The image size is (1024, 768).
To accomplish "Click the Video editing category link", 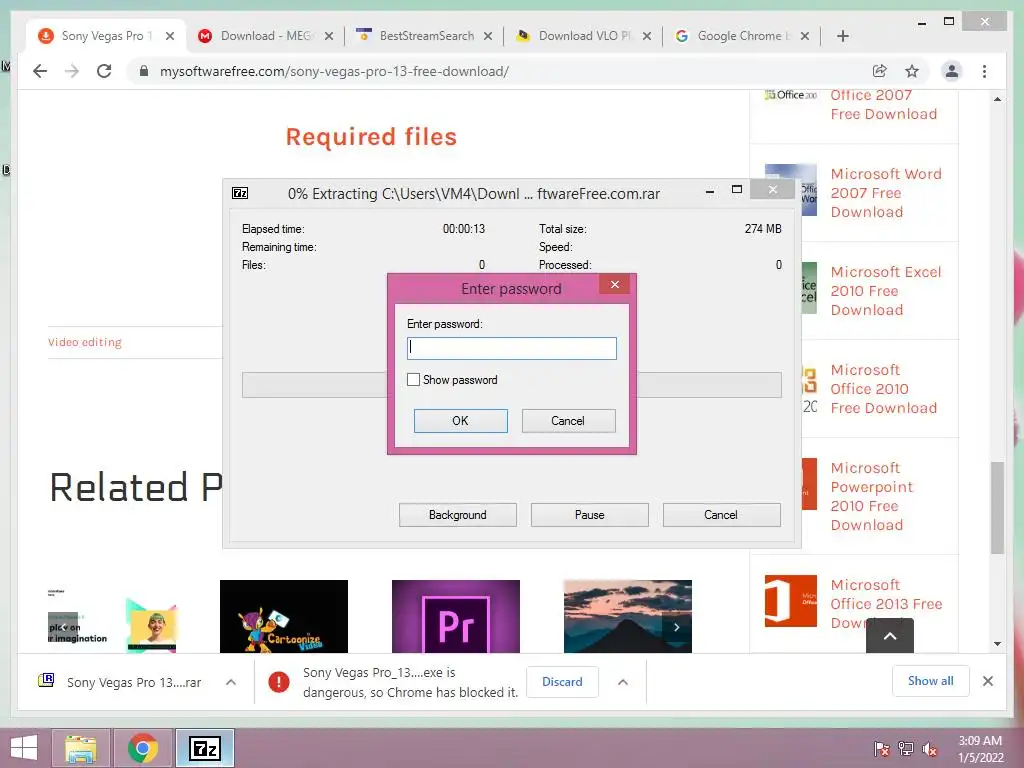I will (85, 342).
